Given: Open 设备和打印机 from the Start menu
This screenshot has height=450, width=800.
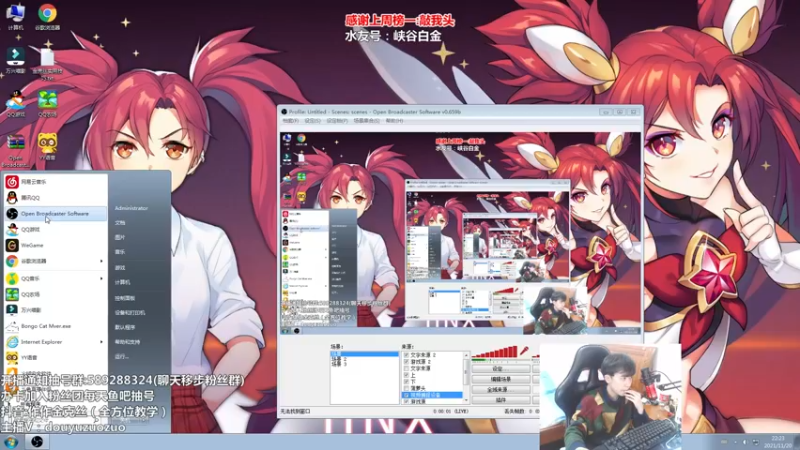Looking at the screenshot, I should (130, 312).
